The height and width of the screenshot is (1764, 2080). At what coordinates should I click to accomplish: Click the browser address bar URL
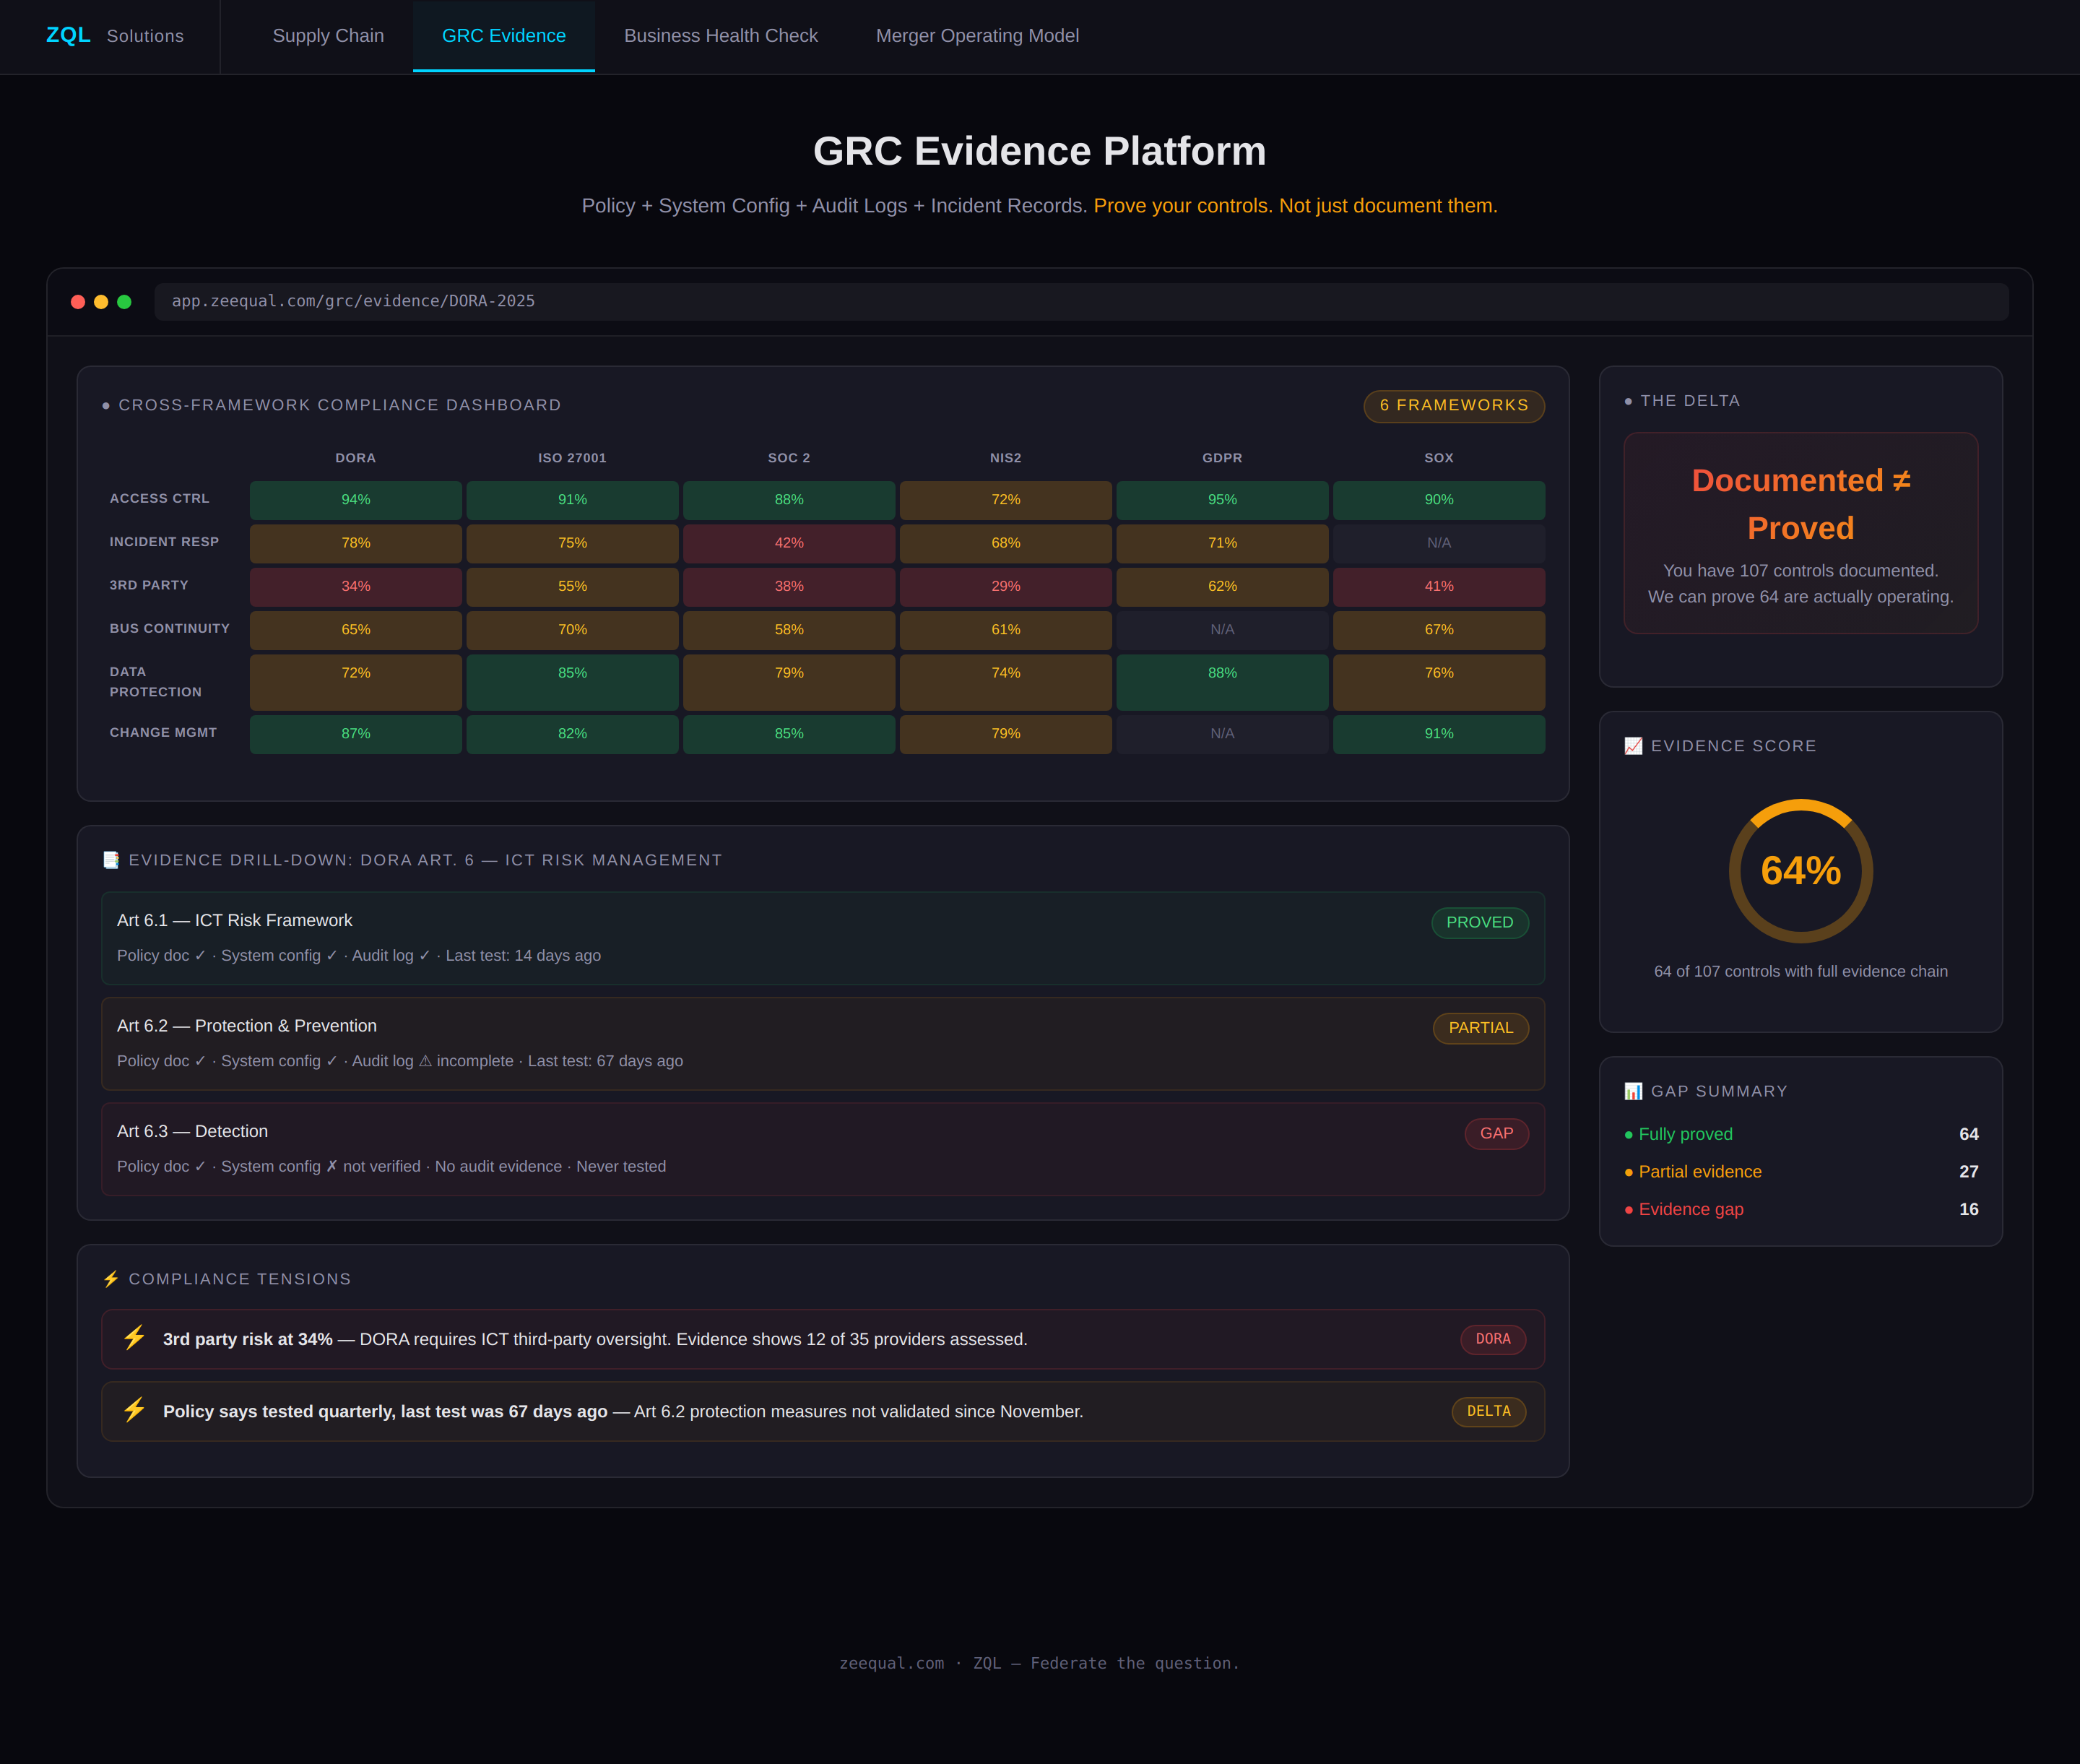point(353,302)
